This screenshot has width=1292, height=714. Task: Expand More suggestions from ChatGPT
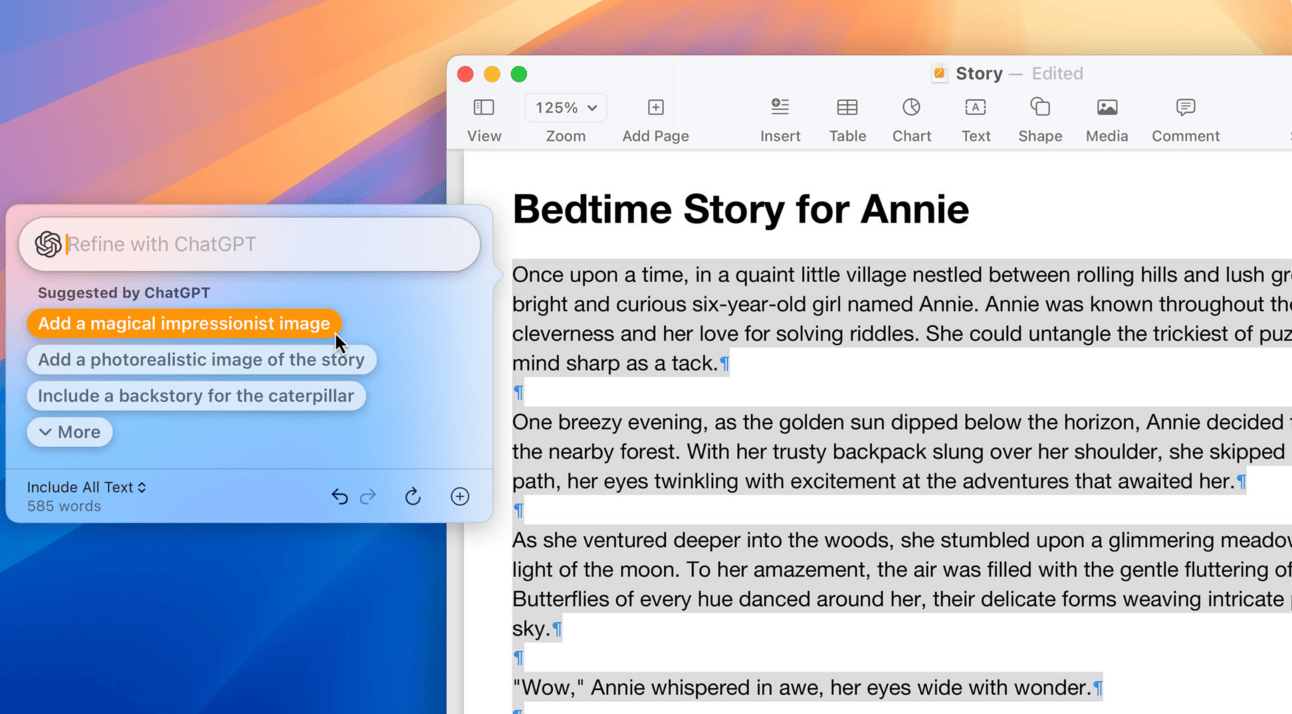coord(70,432)
